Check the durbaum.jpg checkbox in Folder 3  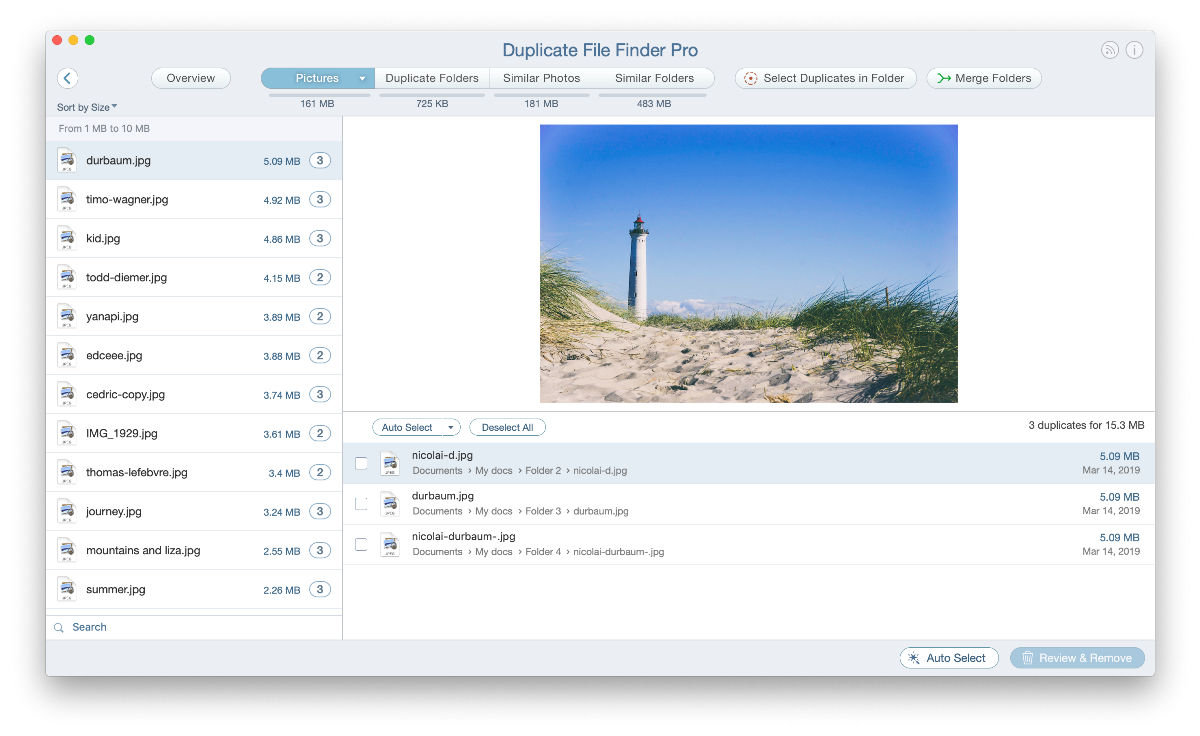361,504
